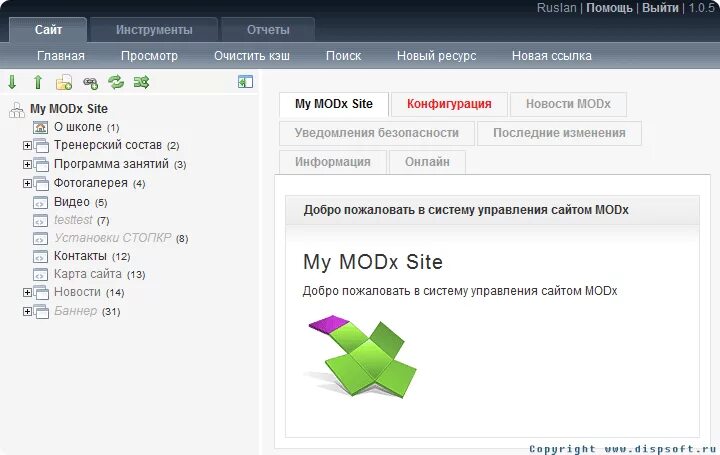720x455 pixels.
Task: Select the My MODx Site dashboard tab
Action: click(x=334, y=104)
